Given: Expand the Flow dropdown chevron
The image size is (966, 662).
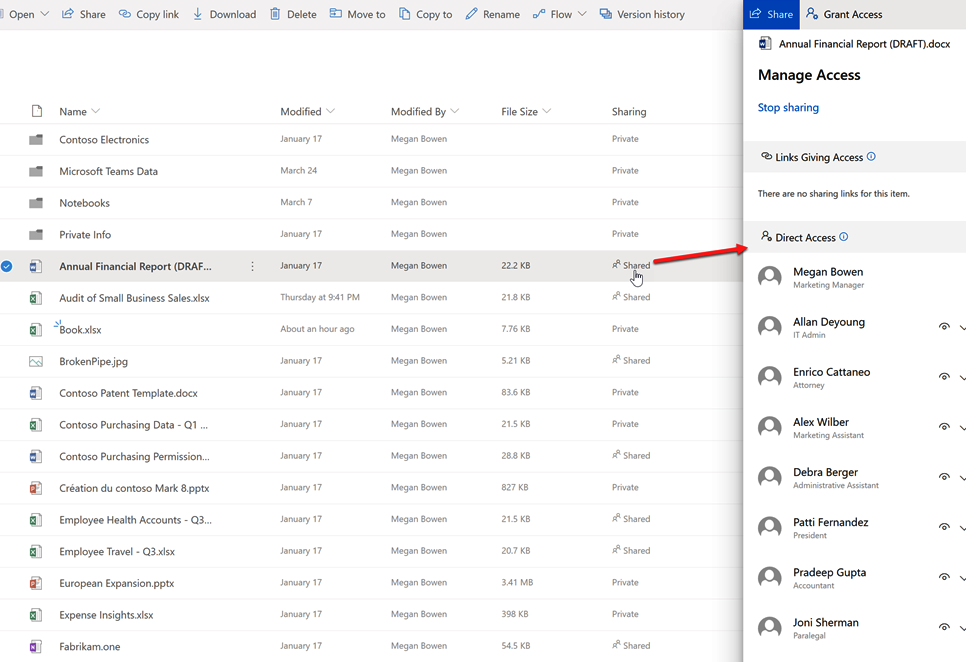Looking at the screenshot, I should click(x=582, y=14).
